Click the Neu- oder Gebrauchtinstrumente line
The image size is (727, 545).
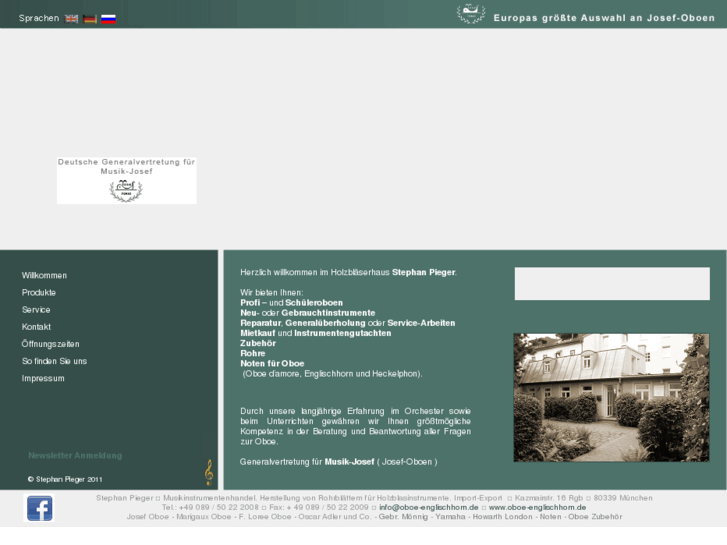coord(307,313)
